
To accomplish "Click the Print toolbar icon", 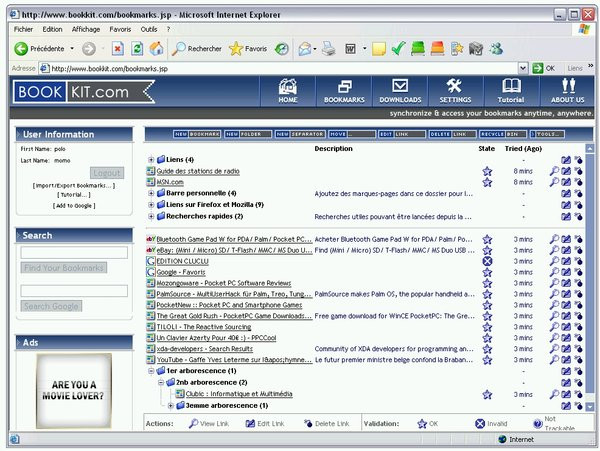I will pyautogui.click(x=328, y=49).
